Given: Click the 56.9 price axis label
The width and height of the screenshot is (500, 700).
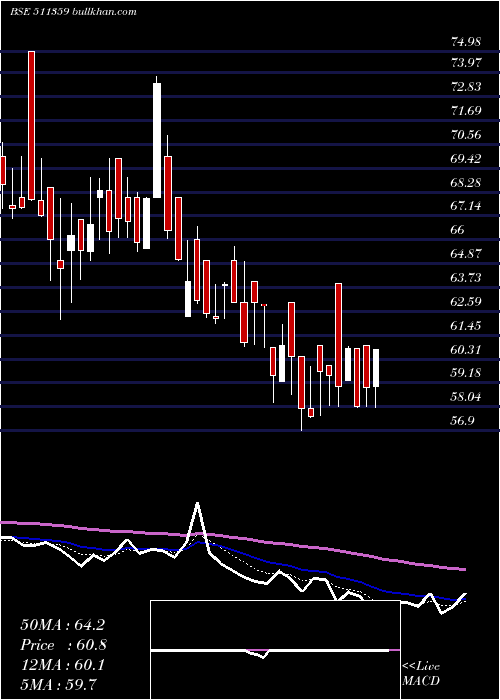Looking at the screenshot, I should pos(462,421).
